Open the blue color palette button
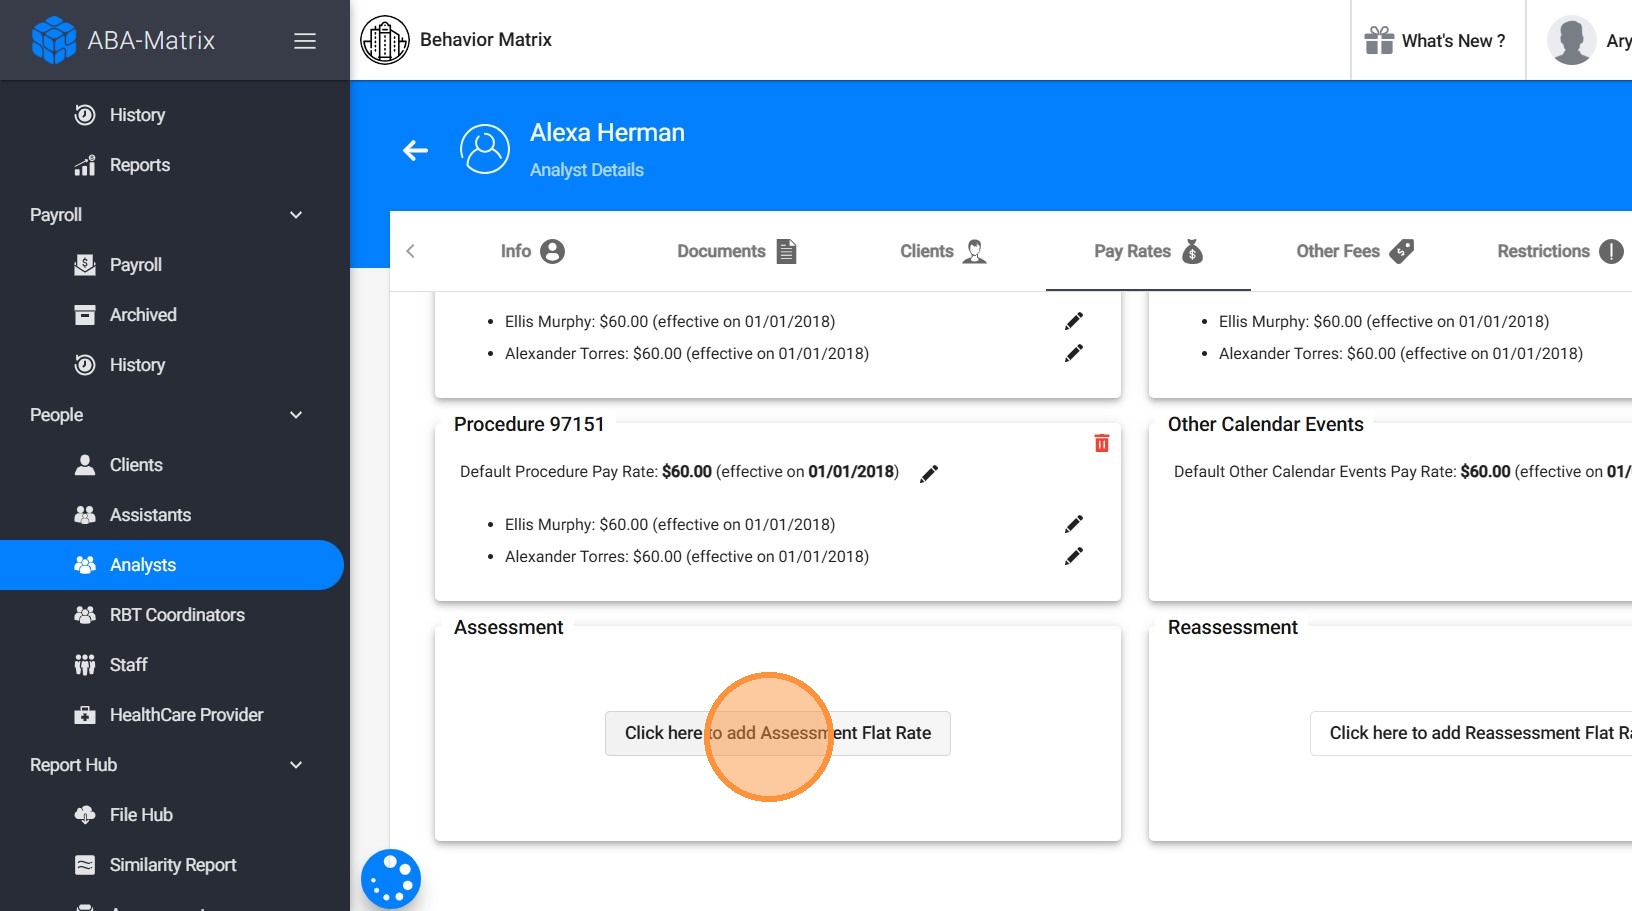This screenshot has height=911, width=1632. [391, 879]
